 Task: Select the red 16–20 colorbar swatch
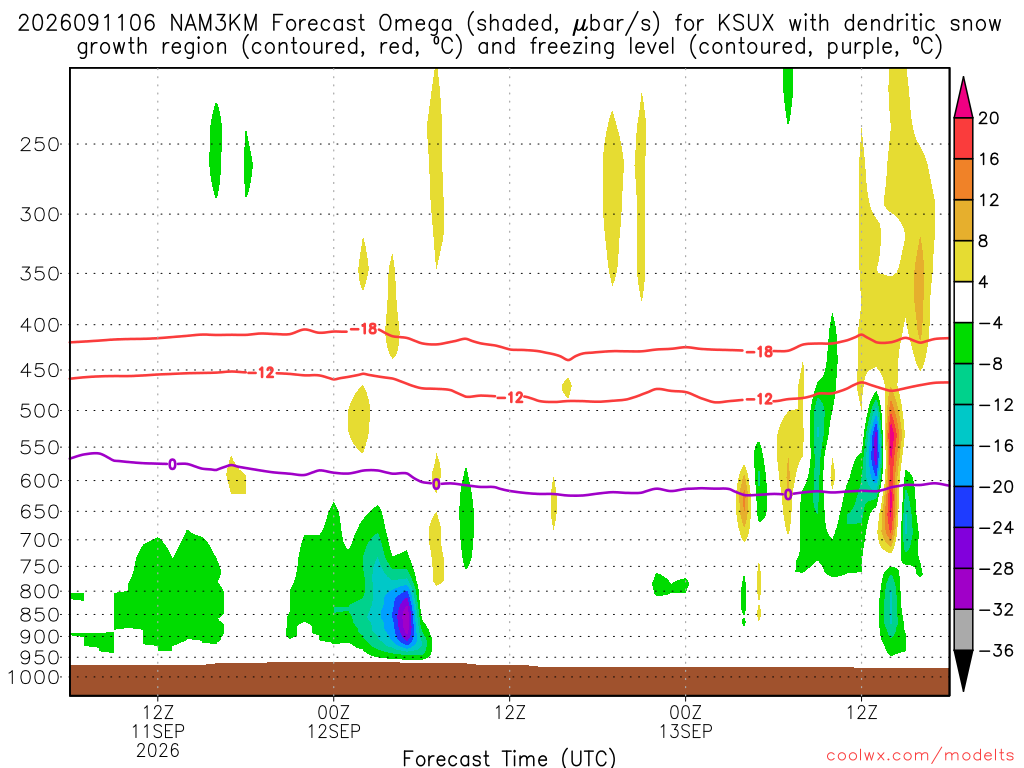pyautogui.click(x=963, y=138)
